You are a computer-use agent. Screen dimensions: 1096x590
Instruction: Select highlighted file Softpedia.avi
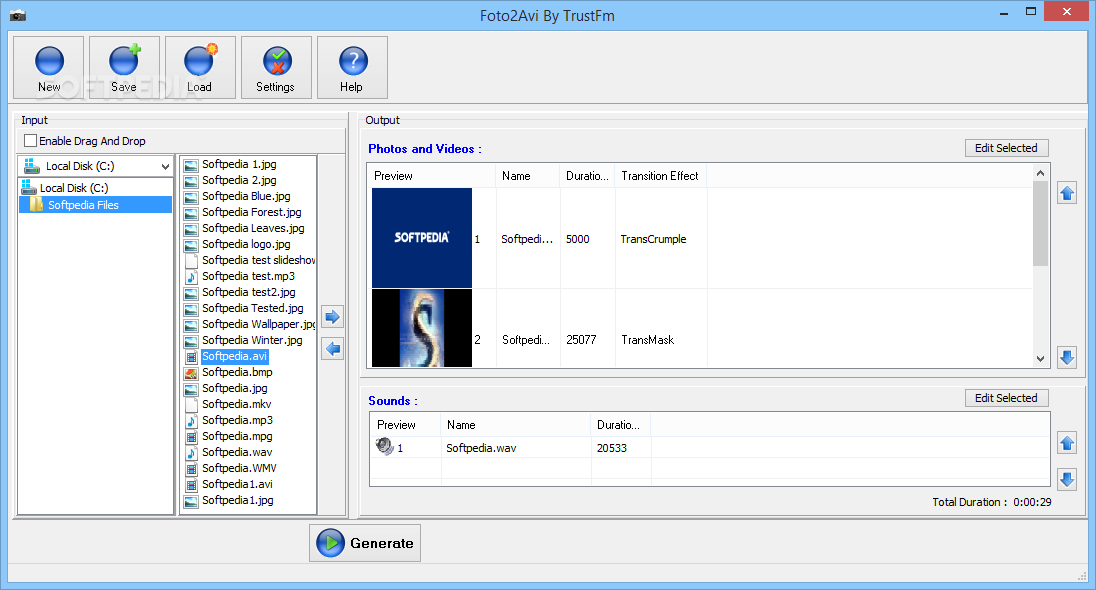click(234, 357)
